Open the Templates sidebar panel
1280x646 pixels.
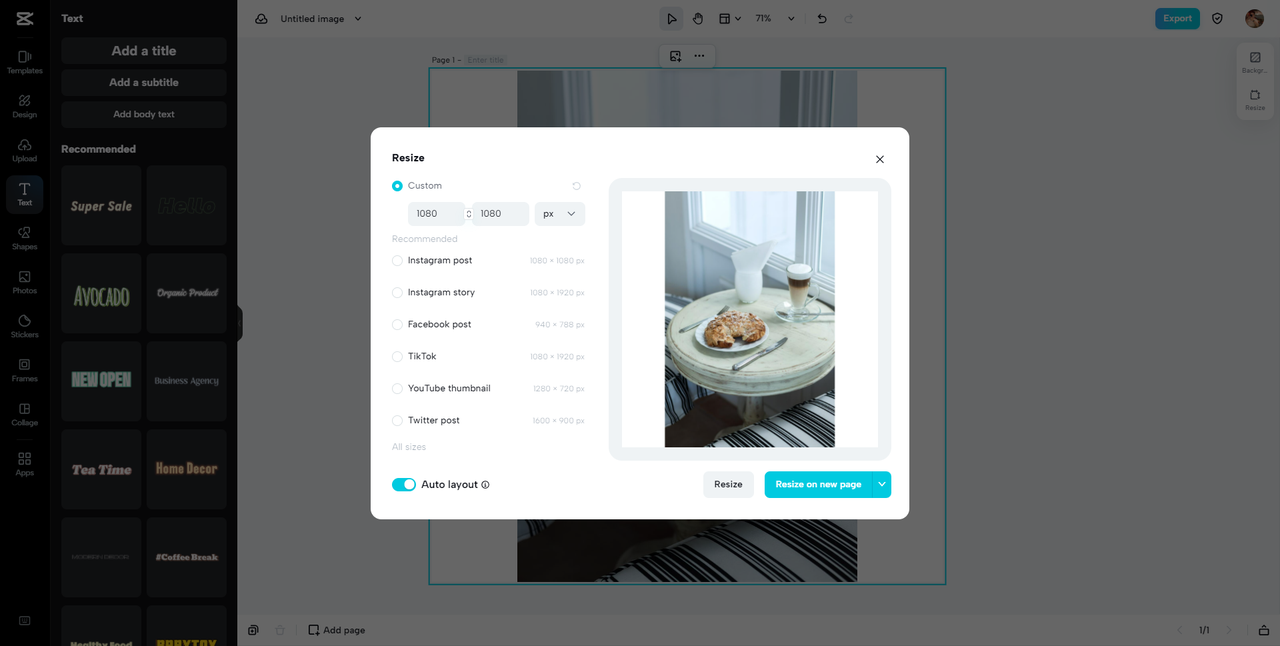(x=24, y=62)
